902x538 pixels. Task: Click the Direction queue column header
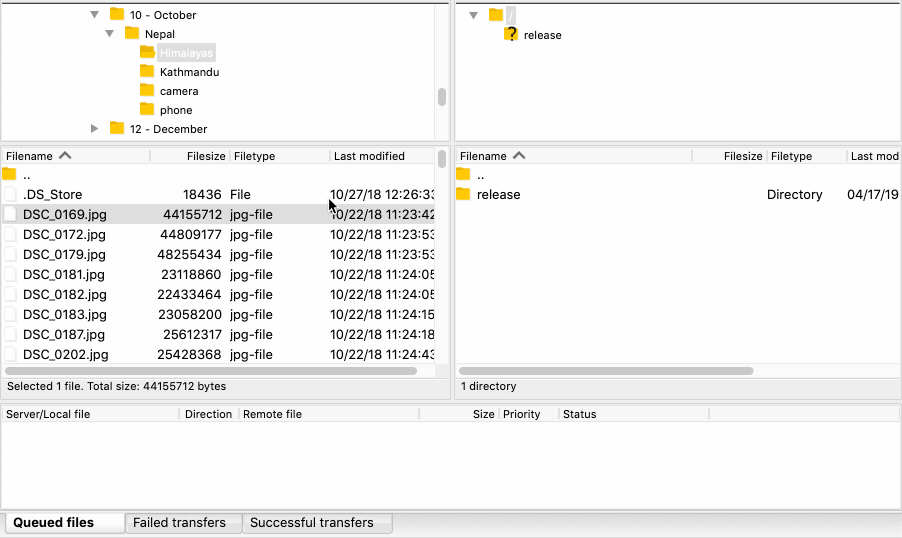[209, 414]
